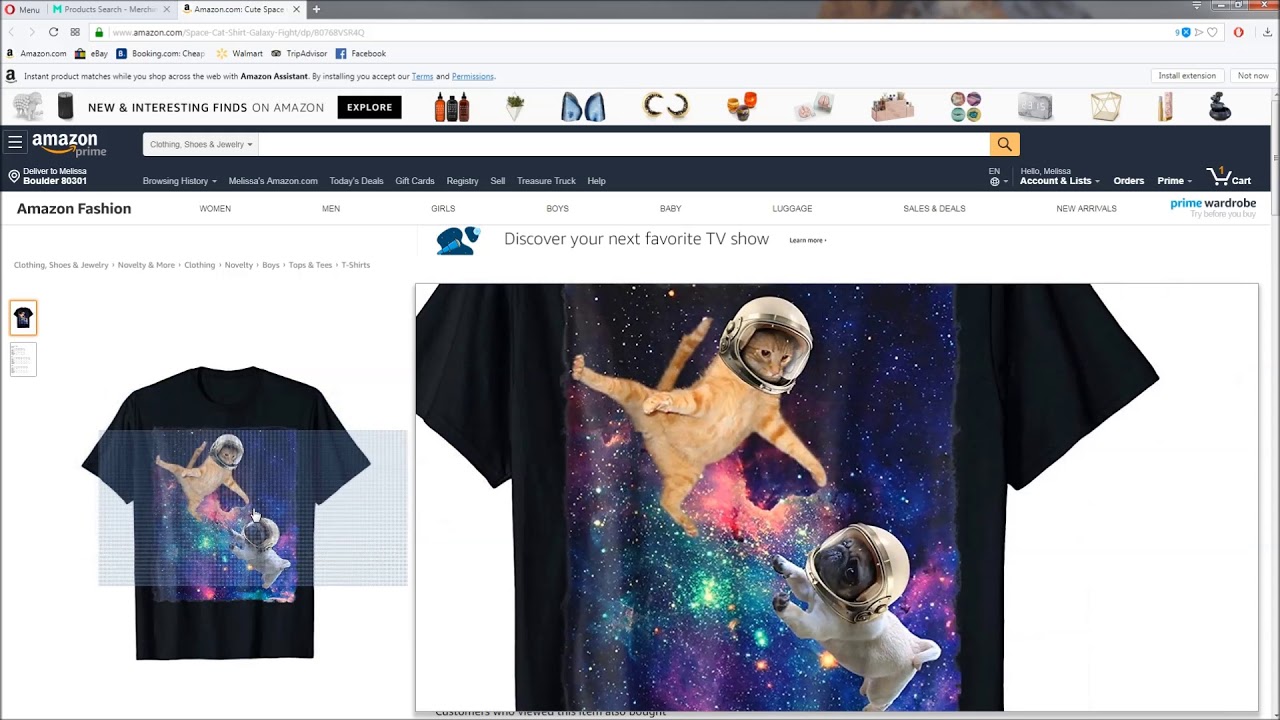
Task: Expand the Browsing History dropdown
Action: click(179, 181)
